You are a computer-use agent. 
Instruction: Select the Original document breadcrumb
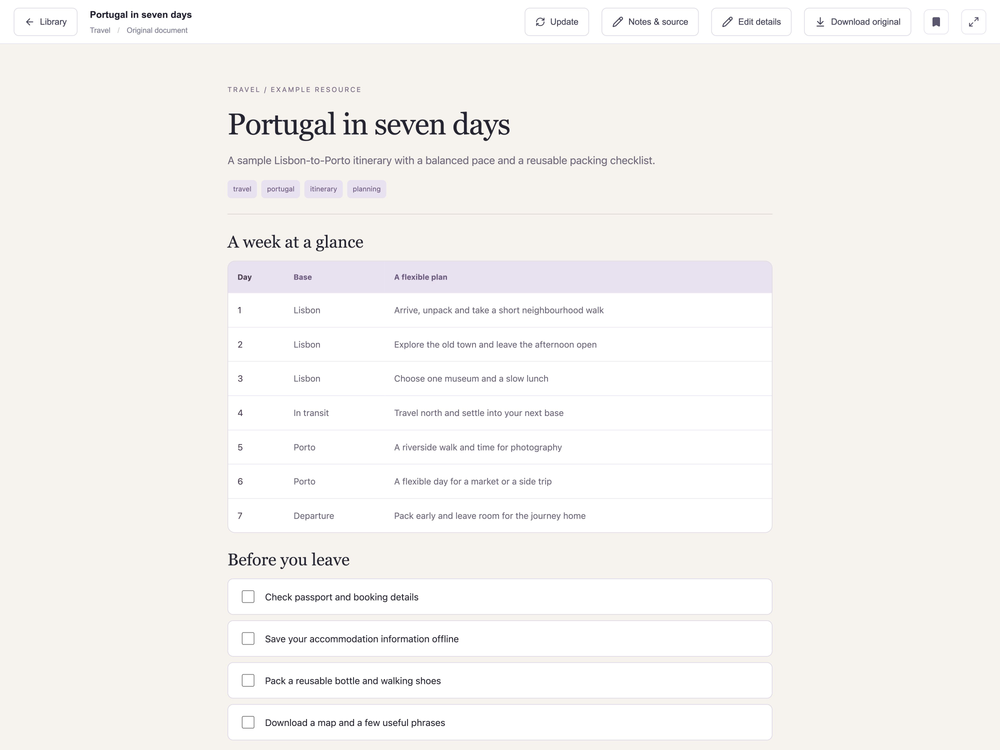click(157, 30)
